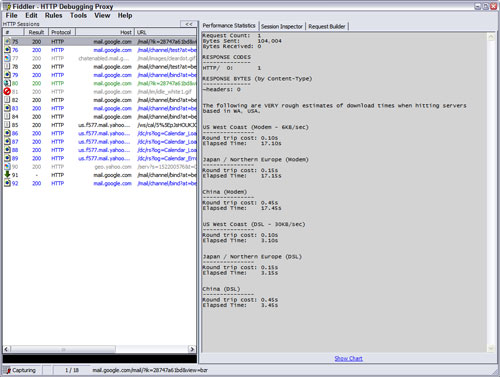Sort sessions by Protocol column header

click(x=62, y=32)
